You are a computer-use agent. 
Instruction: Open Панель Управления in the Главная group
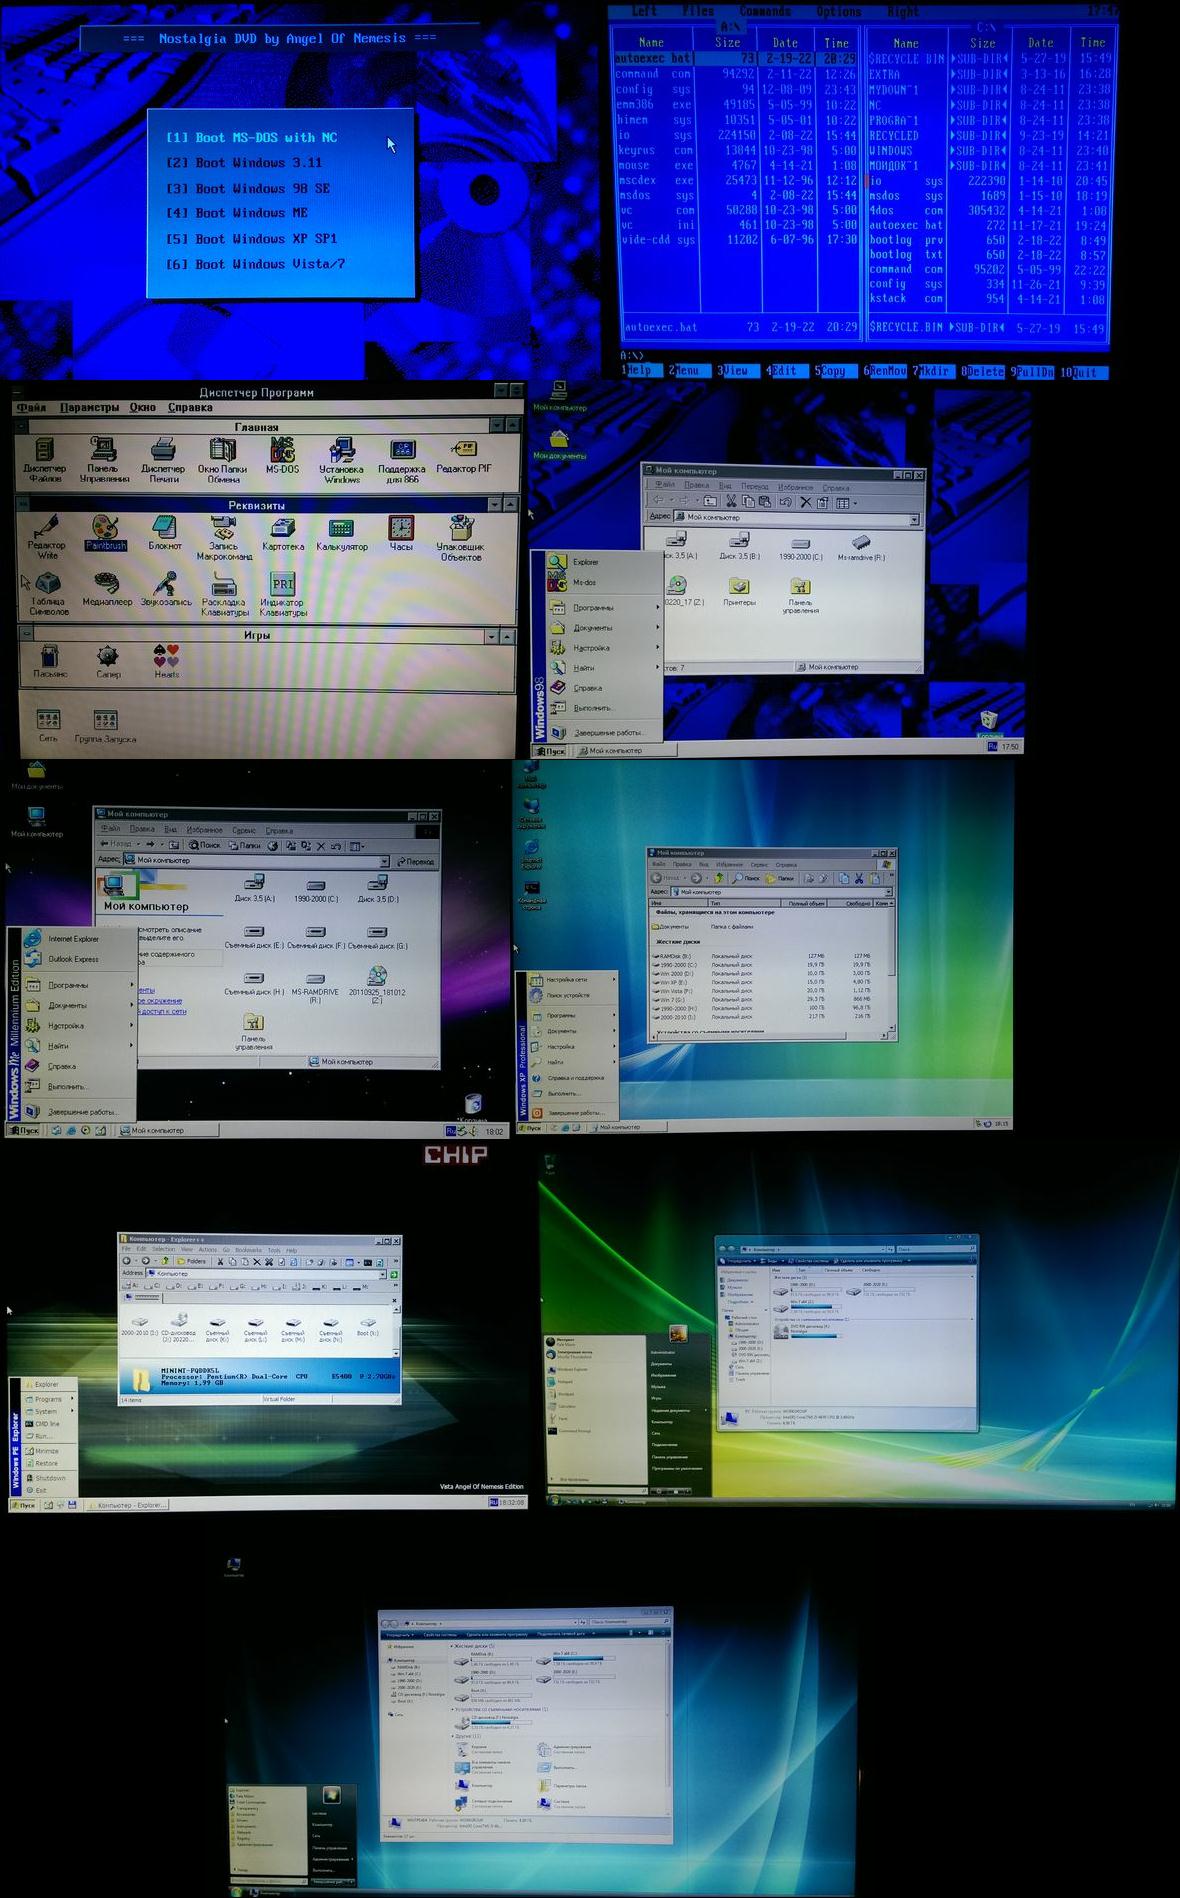click(x=104, y=459)
